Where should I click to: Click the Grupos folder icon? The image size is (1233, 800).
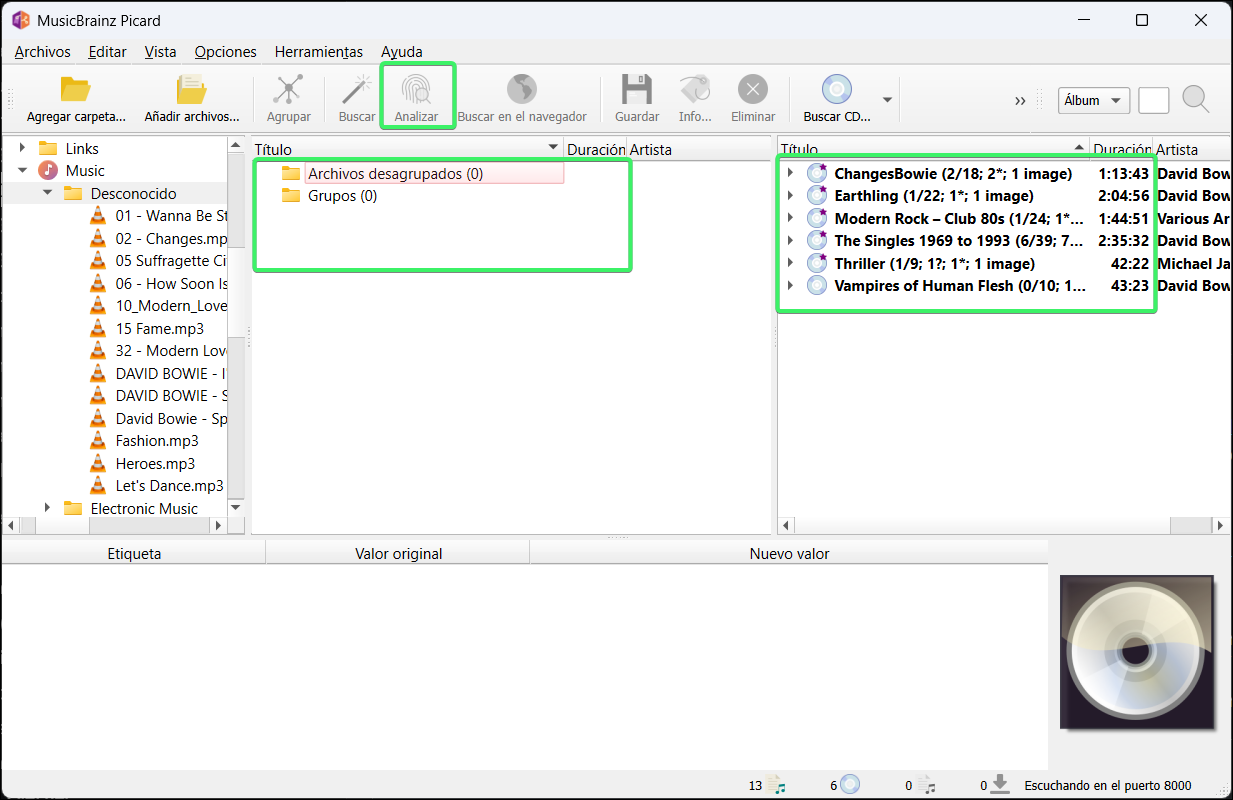click(x=291, y=195)
